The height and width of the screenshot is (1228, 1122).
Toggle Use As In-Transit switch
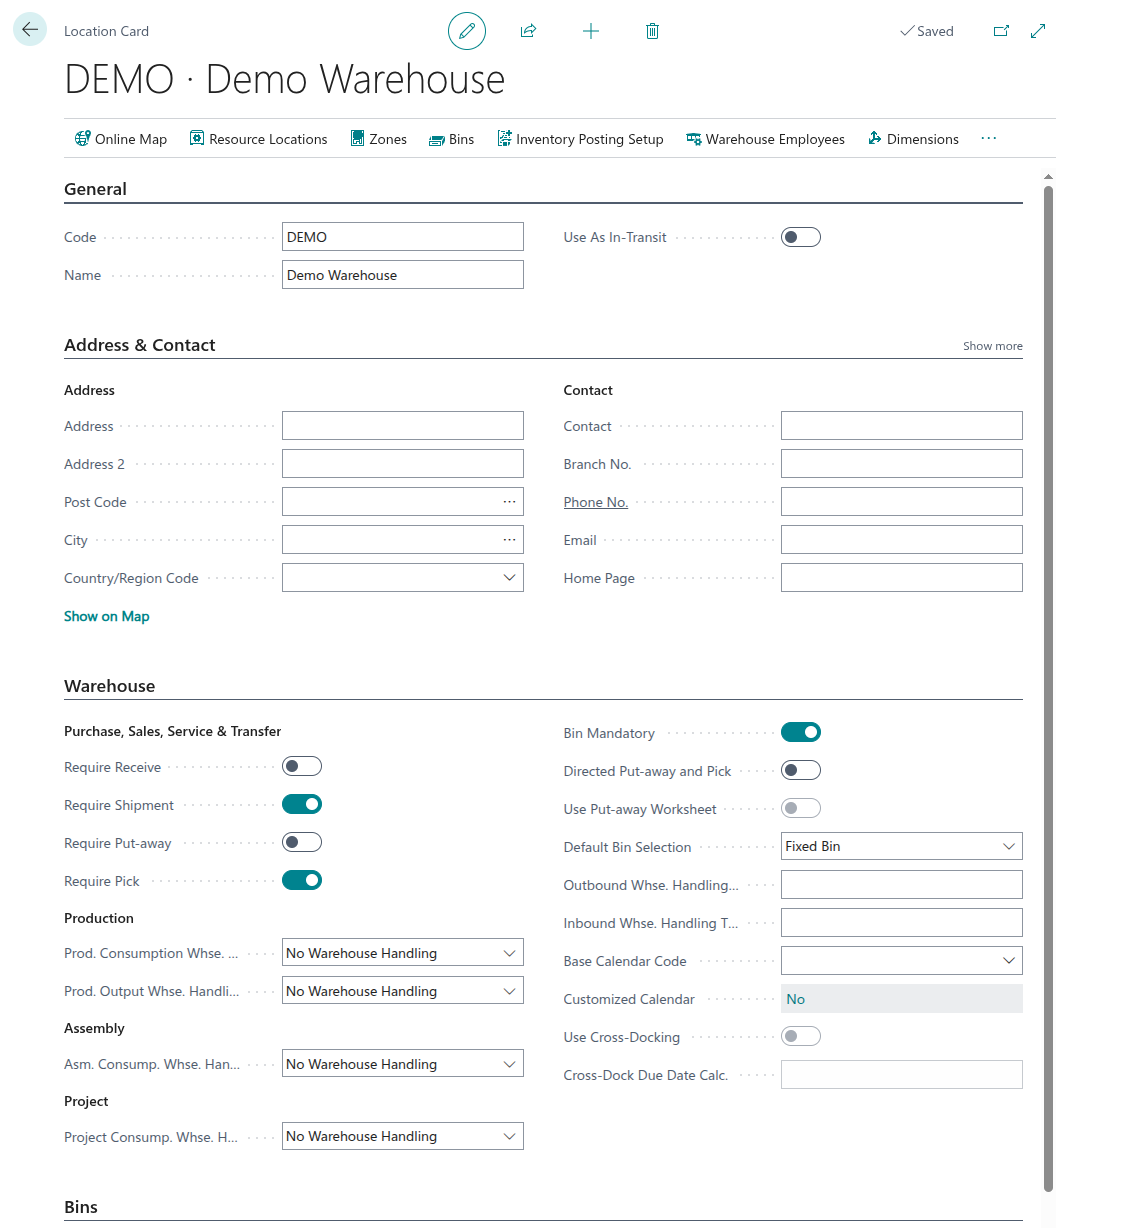pos(801,237)
